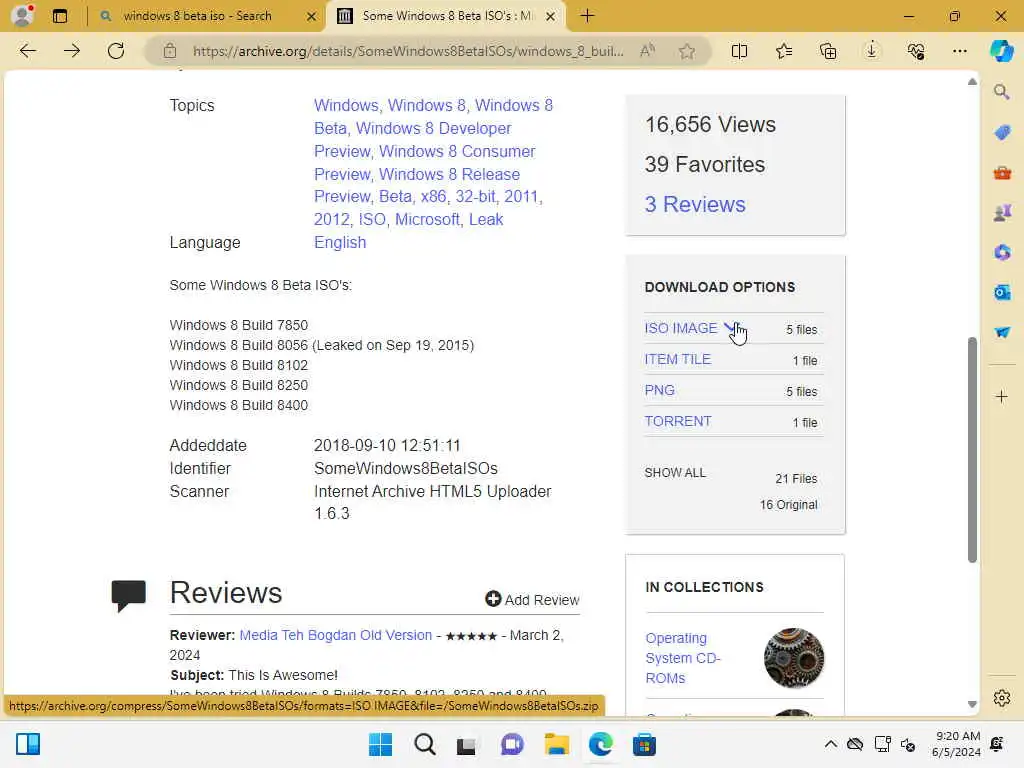Screen dimensions: 1024x768
Task: Open taskbar Search
Action: click(424, 744)
